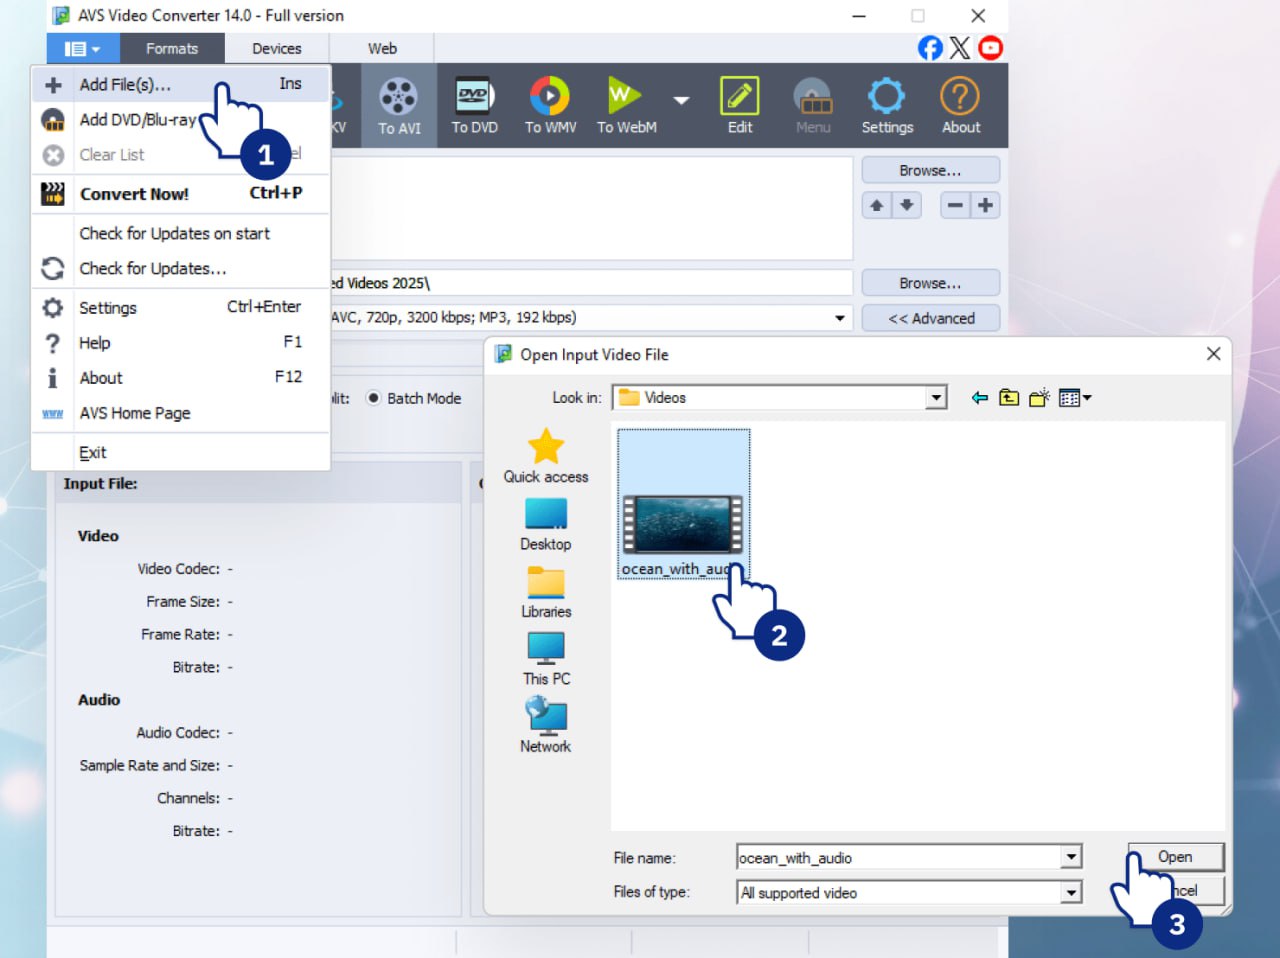
Task: Click the Open button in the dialog
Action: click(1175, 857)
